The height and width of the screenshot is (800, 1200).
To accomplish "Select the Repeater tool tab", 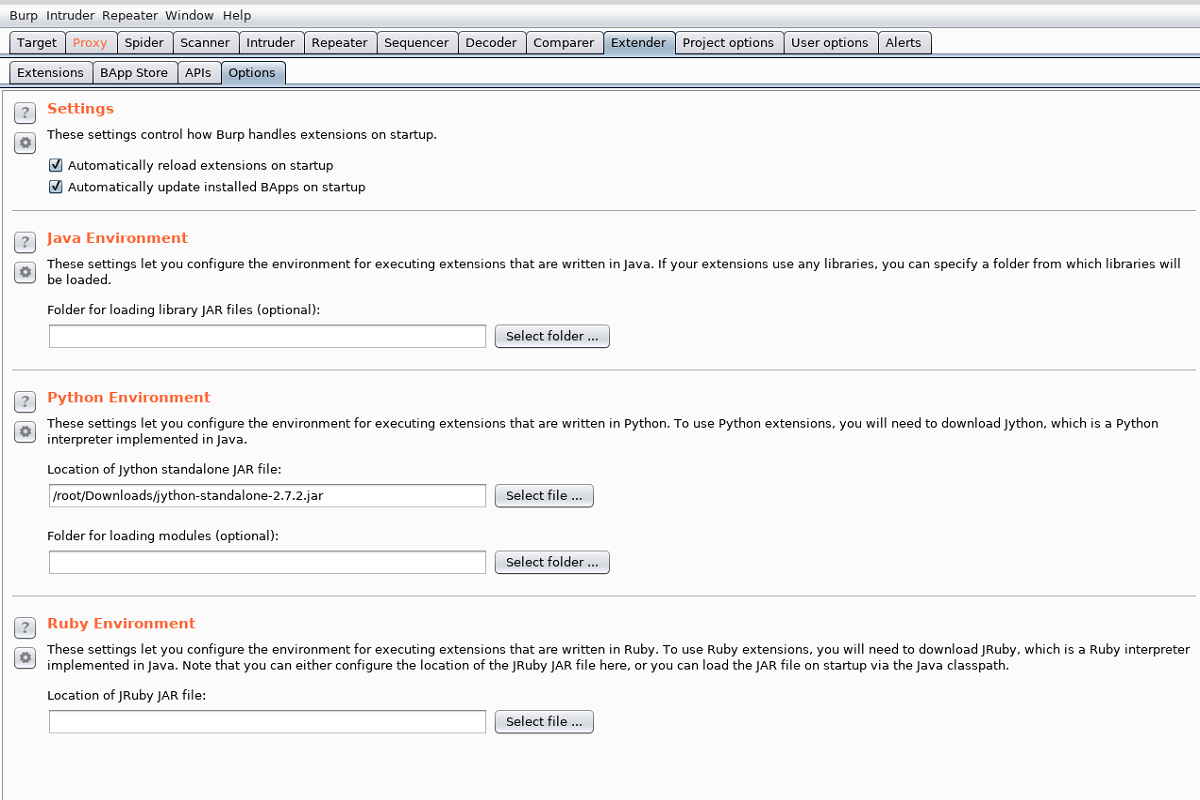I will click(340, 43).
